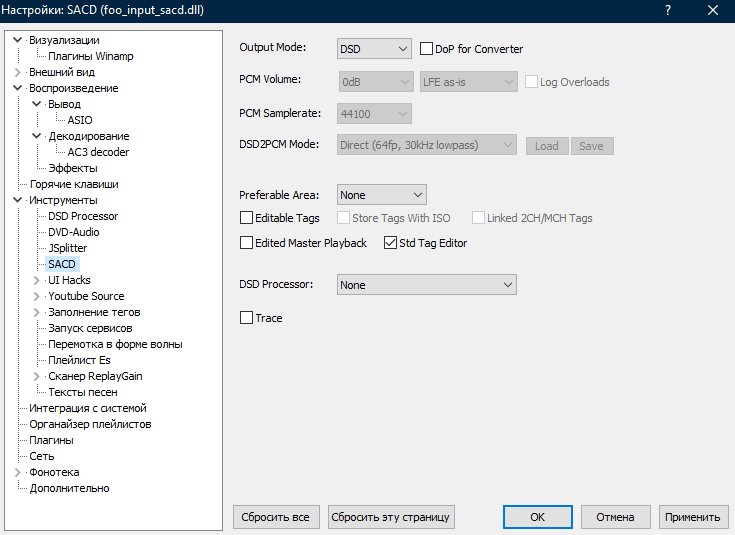Open the Output Mode dropdown
Image resolution: width=735 pixels, height=535 pixels.
[374, 49]
